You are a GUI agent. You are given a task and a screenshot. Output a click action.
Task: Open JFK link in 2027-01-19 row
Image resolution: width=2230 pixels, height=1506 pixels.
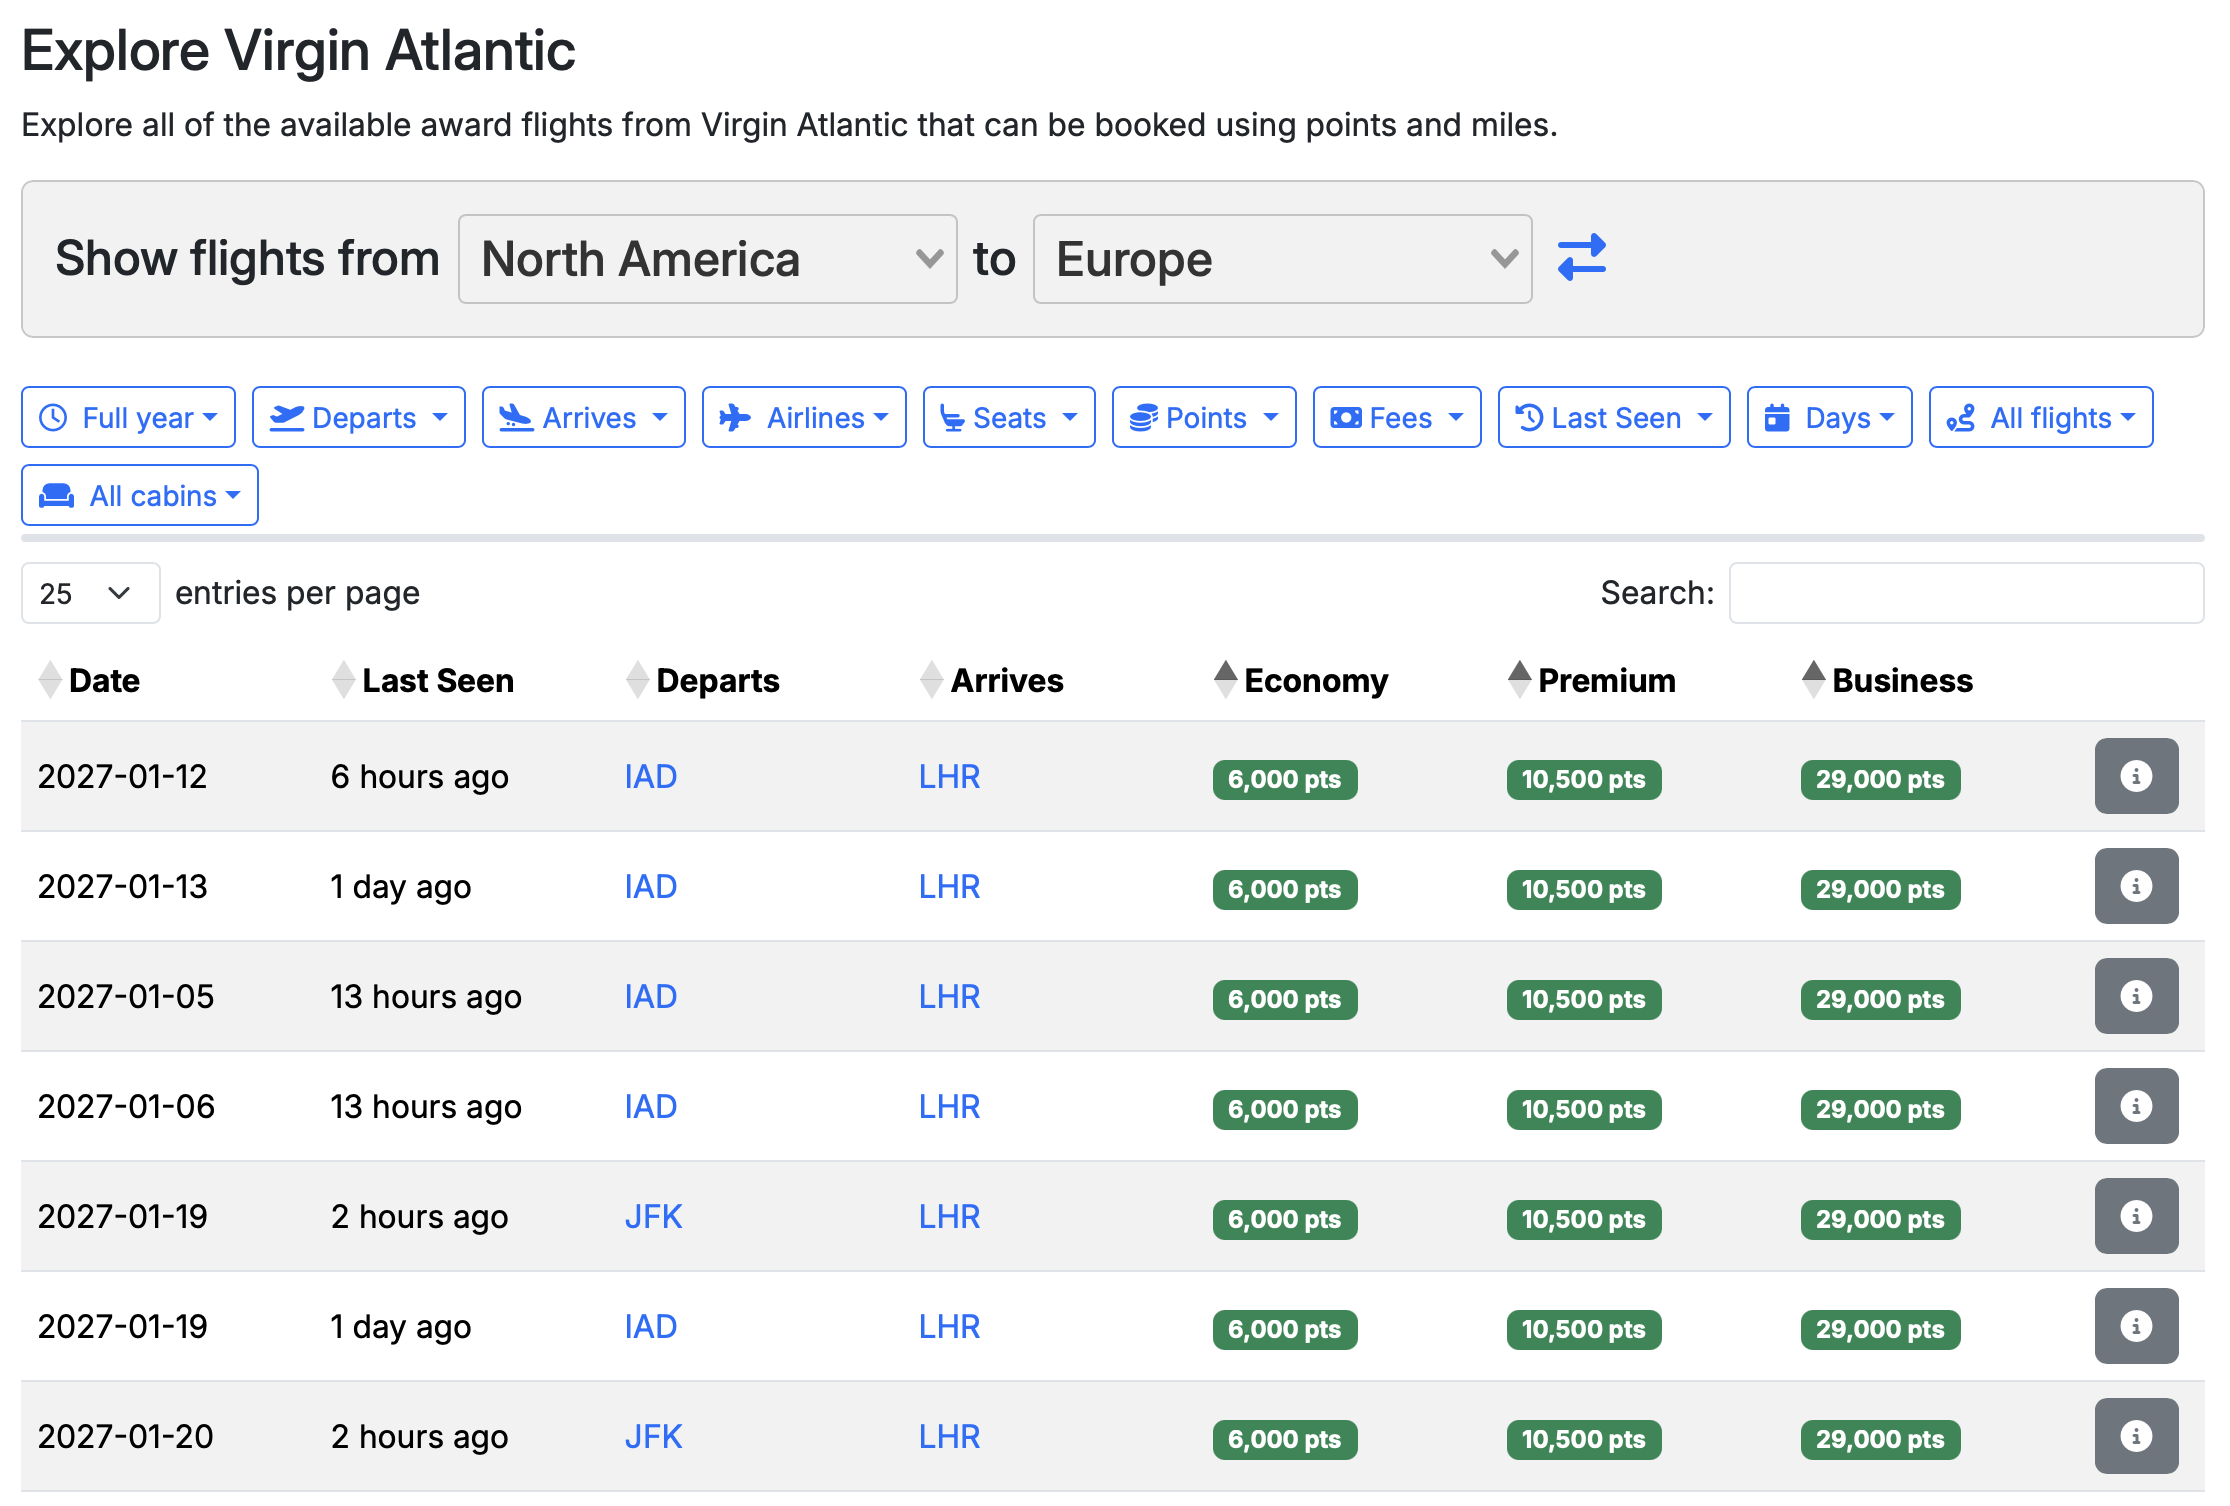653,1216
